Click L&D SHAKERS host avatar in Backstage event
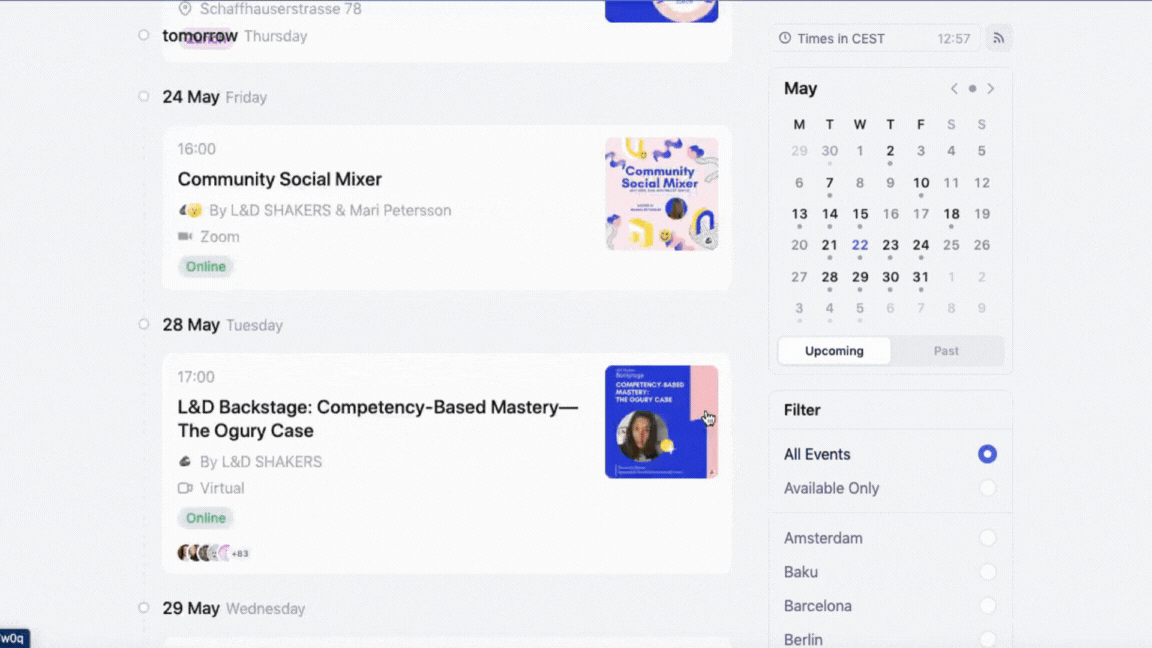 (185, 461)
